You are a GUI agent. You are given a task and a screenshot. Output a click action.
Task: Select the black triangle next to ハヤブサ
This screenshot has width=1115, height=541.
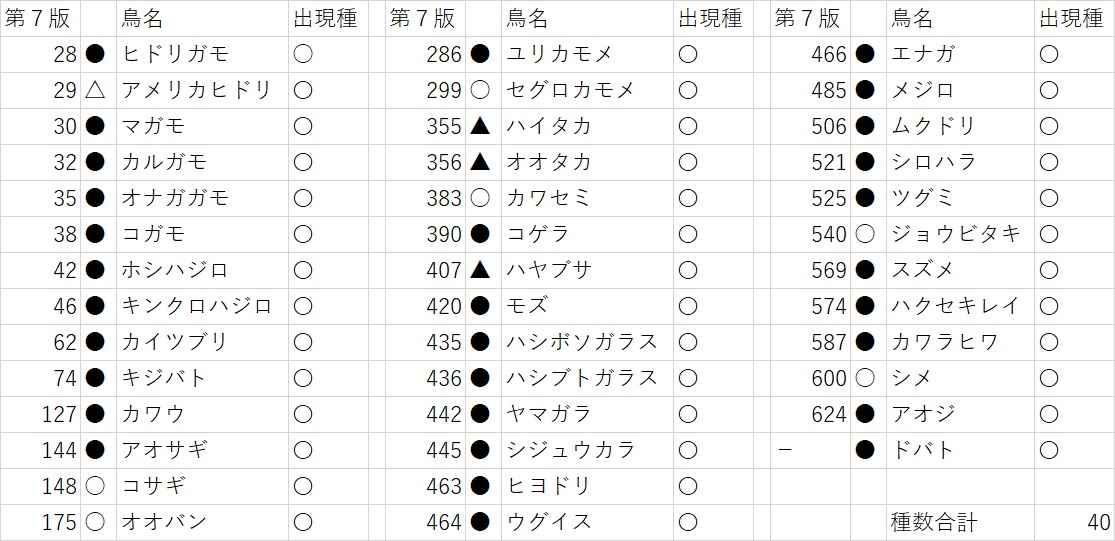(x=480, y=270)
